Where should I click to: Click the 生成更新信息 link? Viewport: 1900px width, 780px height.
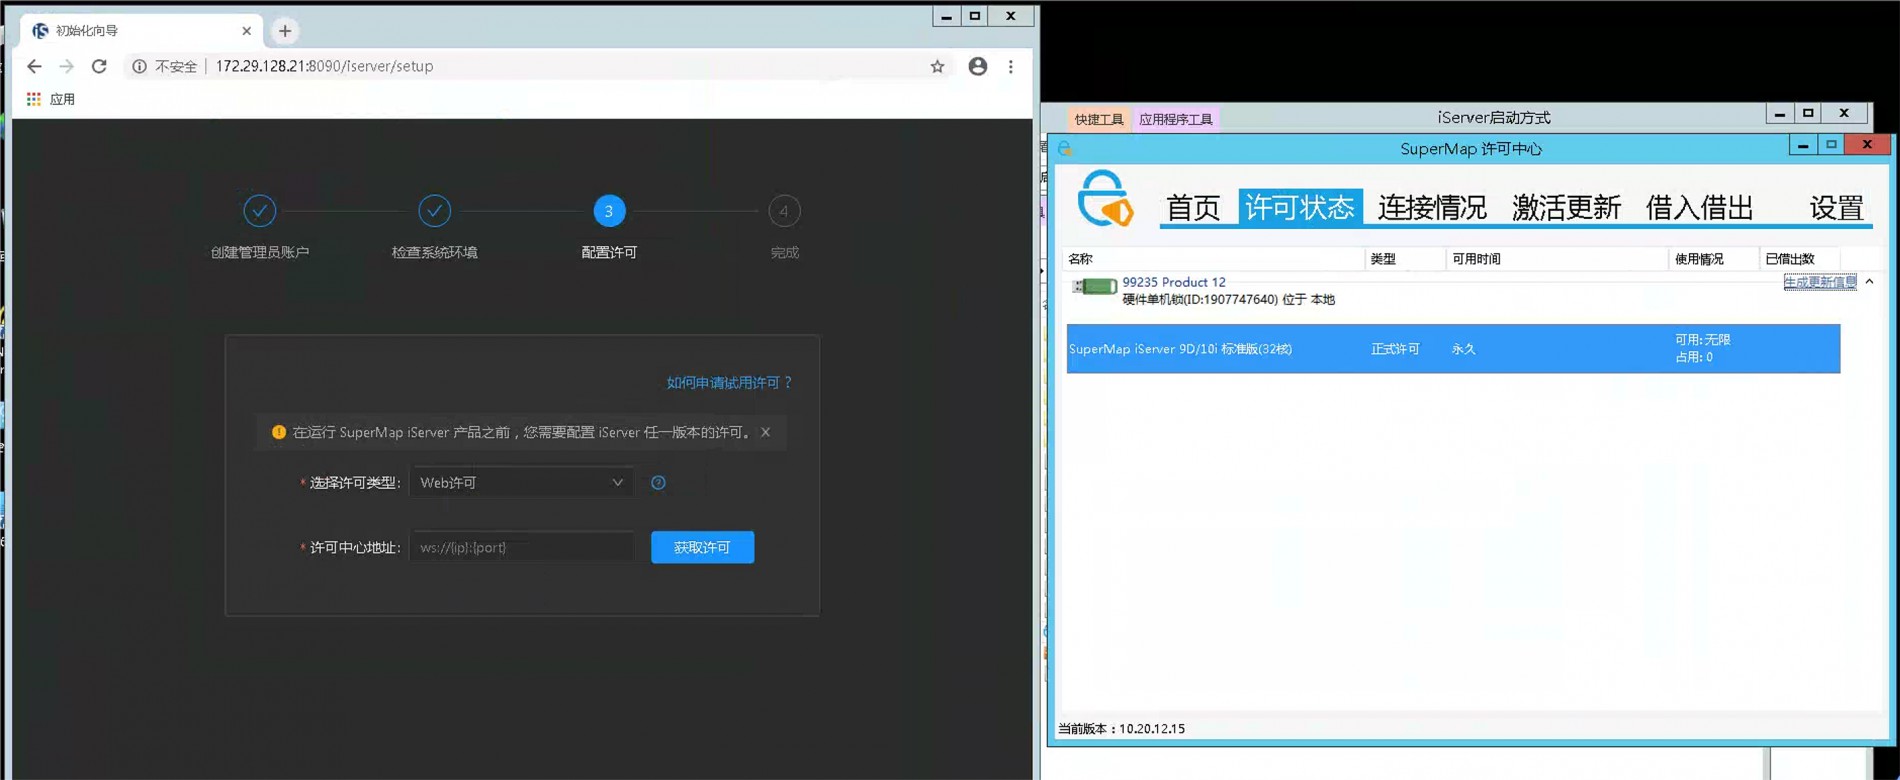click(x=1820, y=282)
